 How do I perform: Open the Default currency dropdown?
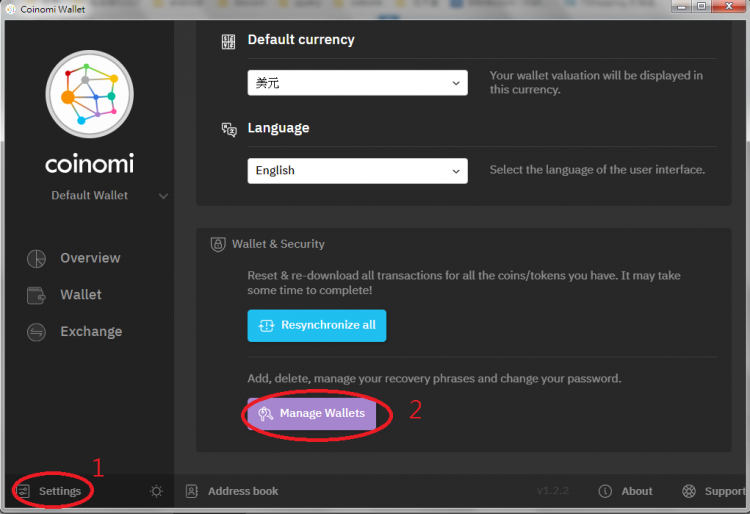[357, 83]
